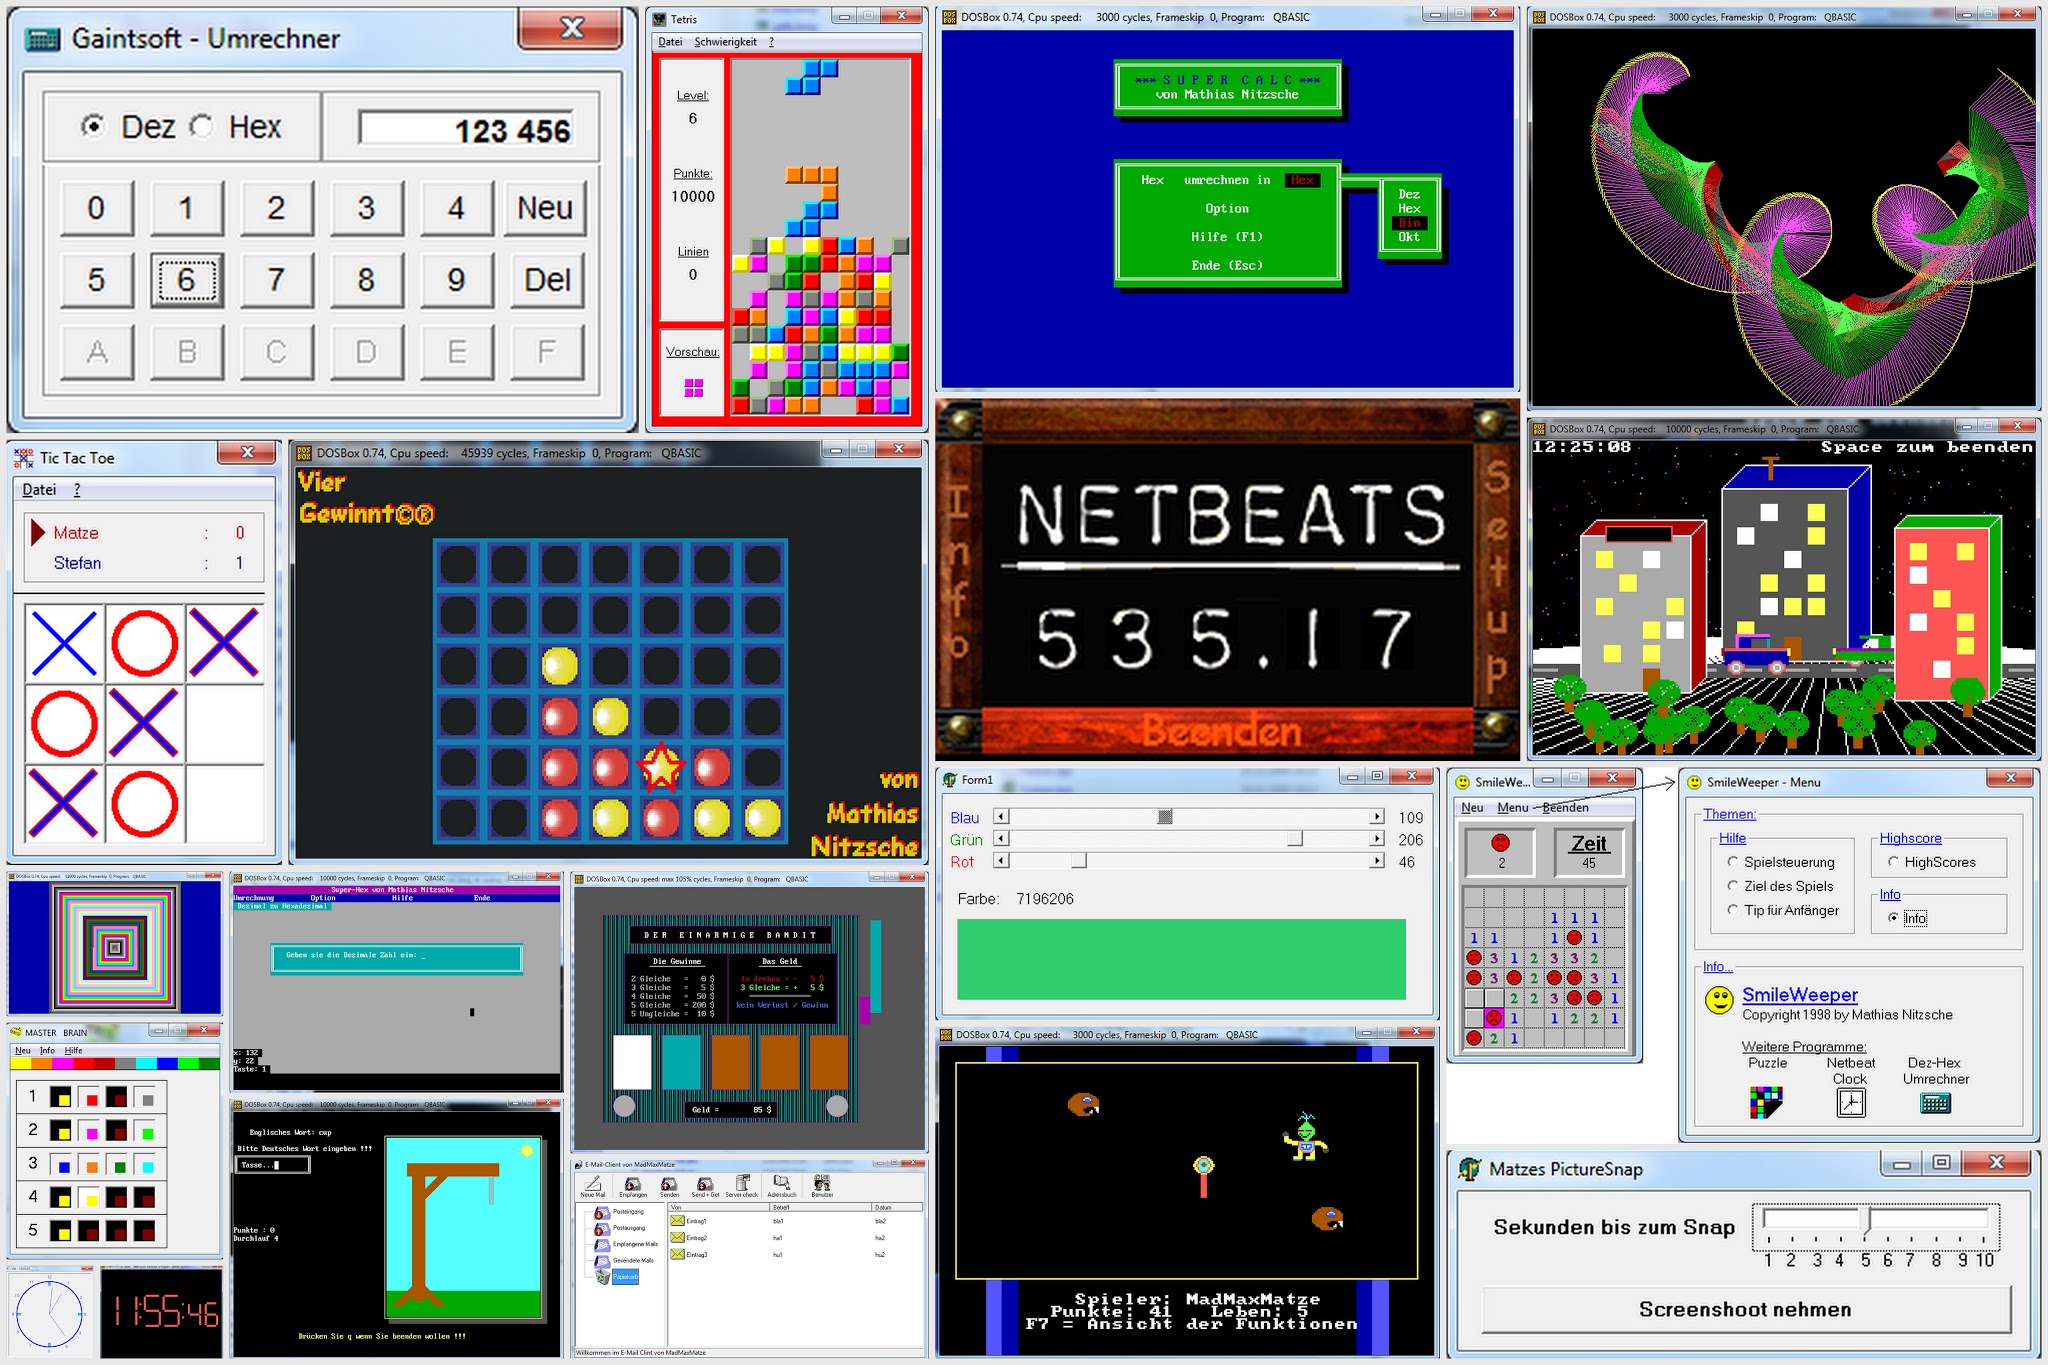Open the Adressbuch icon
The image size is (2048, 1365).
pos(781,1184)
